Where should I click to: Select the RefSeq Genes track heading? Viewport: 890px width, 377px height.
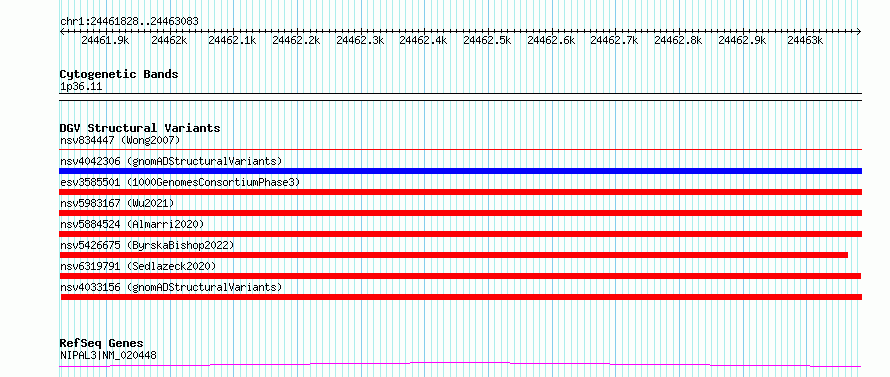tap(102, 343)
